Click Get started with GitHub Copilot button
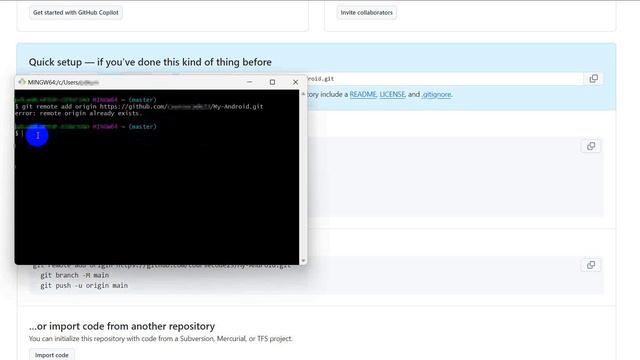 (x=76, y=13)
